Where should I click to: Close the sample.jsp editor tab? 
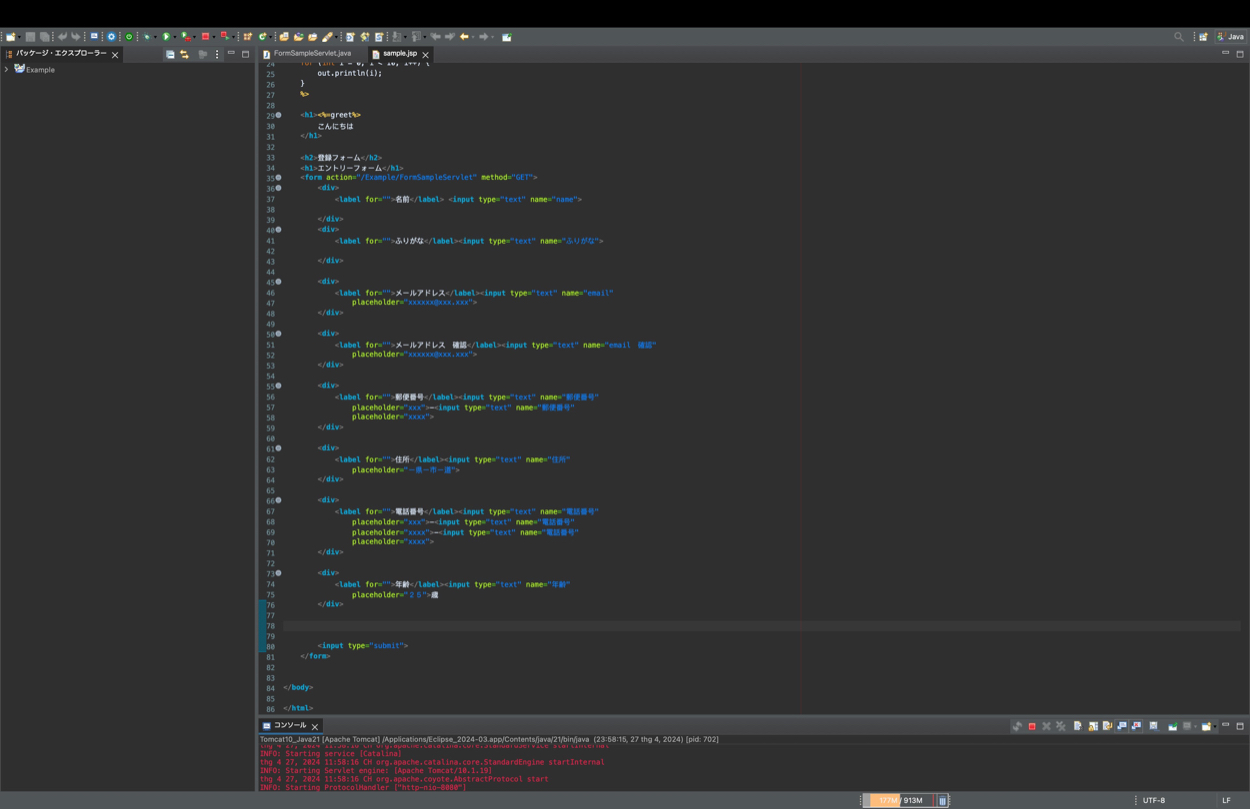tap(426, 55)
